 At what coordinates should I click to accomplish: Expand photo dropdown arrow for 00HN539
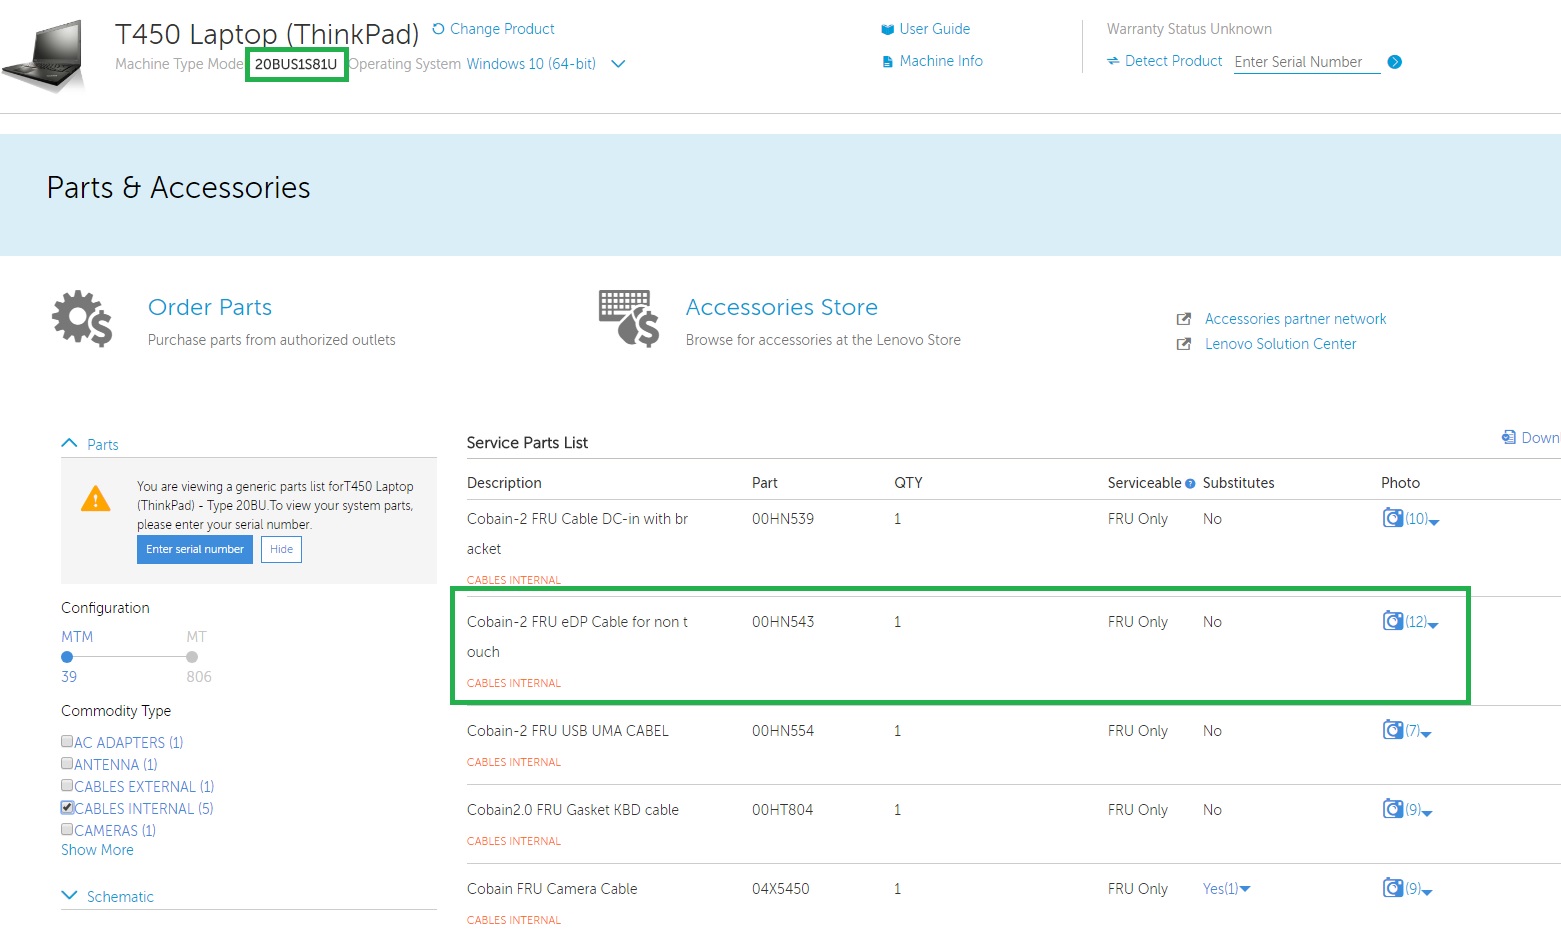[x=1434, y=522]
